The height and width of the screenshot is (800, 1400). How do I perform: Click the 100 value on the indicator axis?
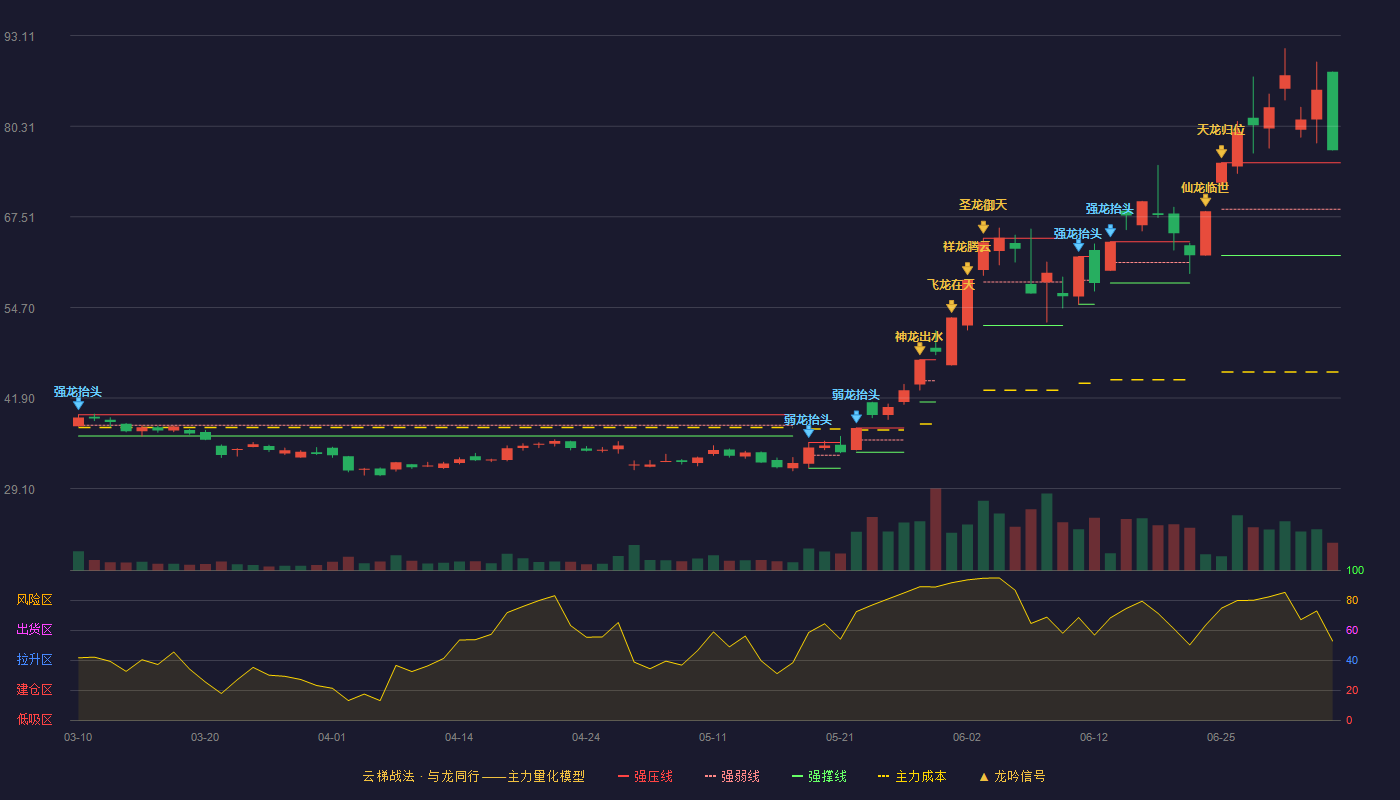1355,571
